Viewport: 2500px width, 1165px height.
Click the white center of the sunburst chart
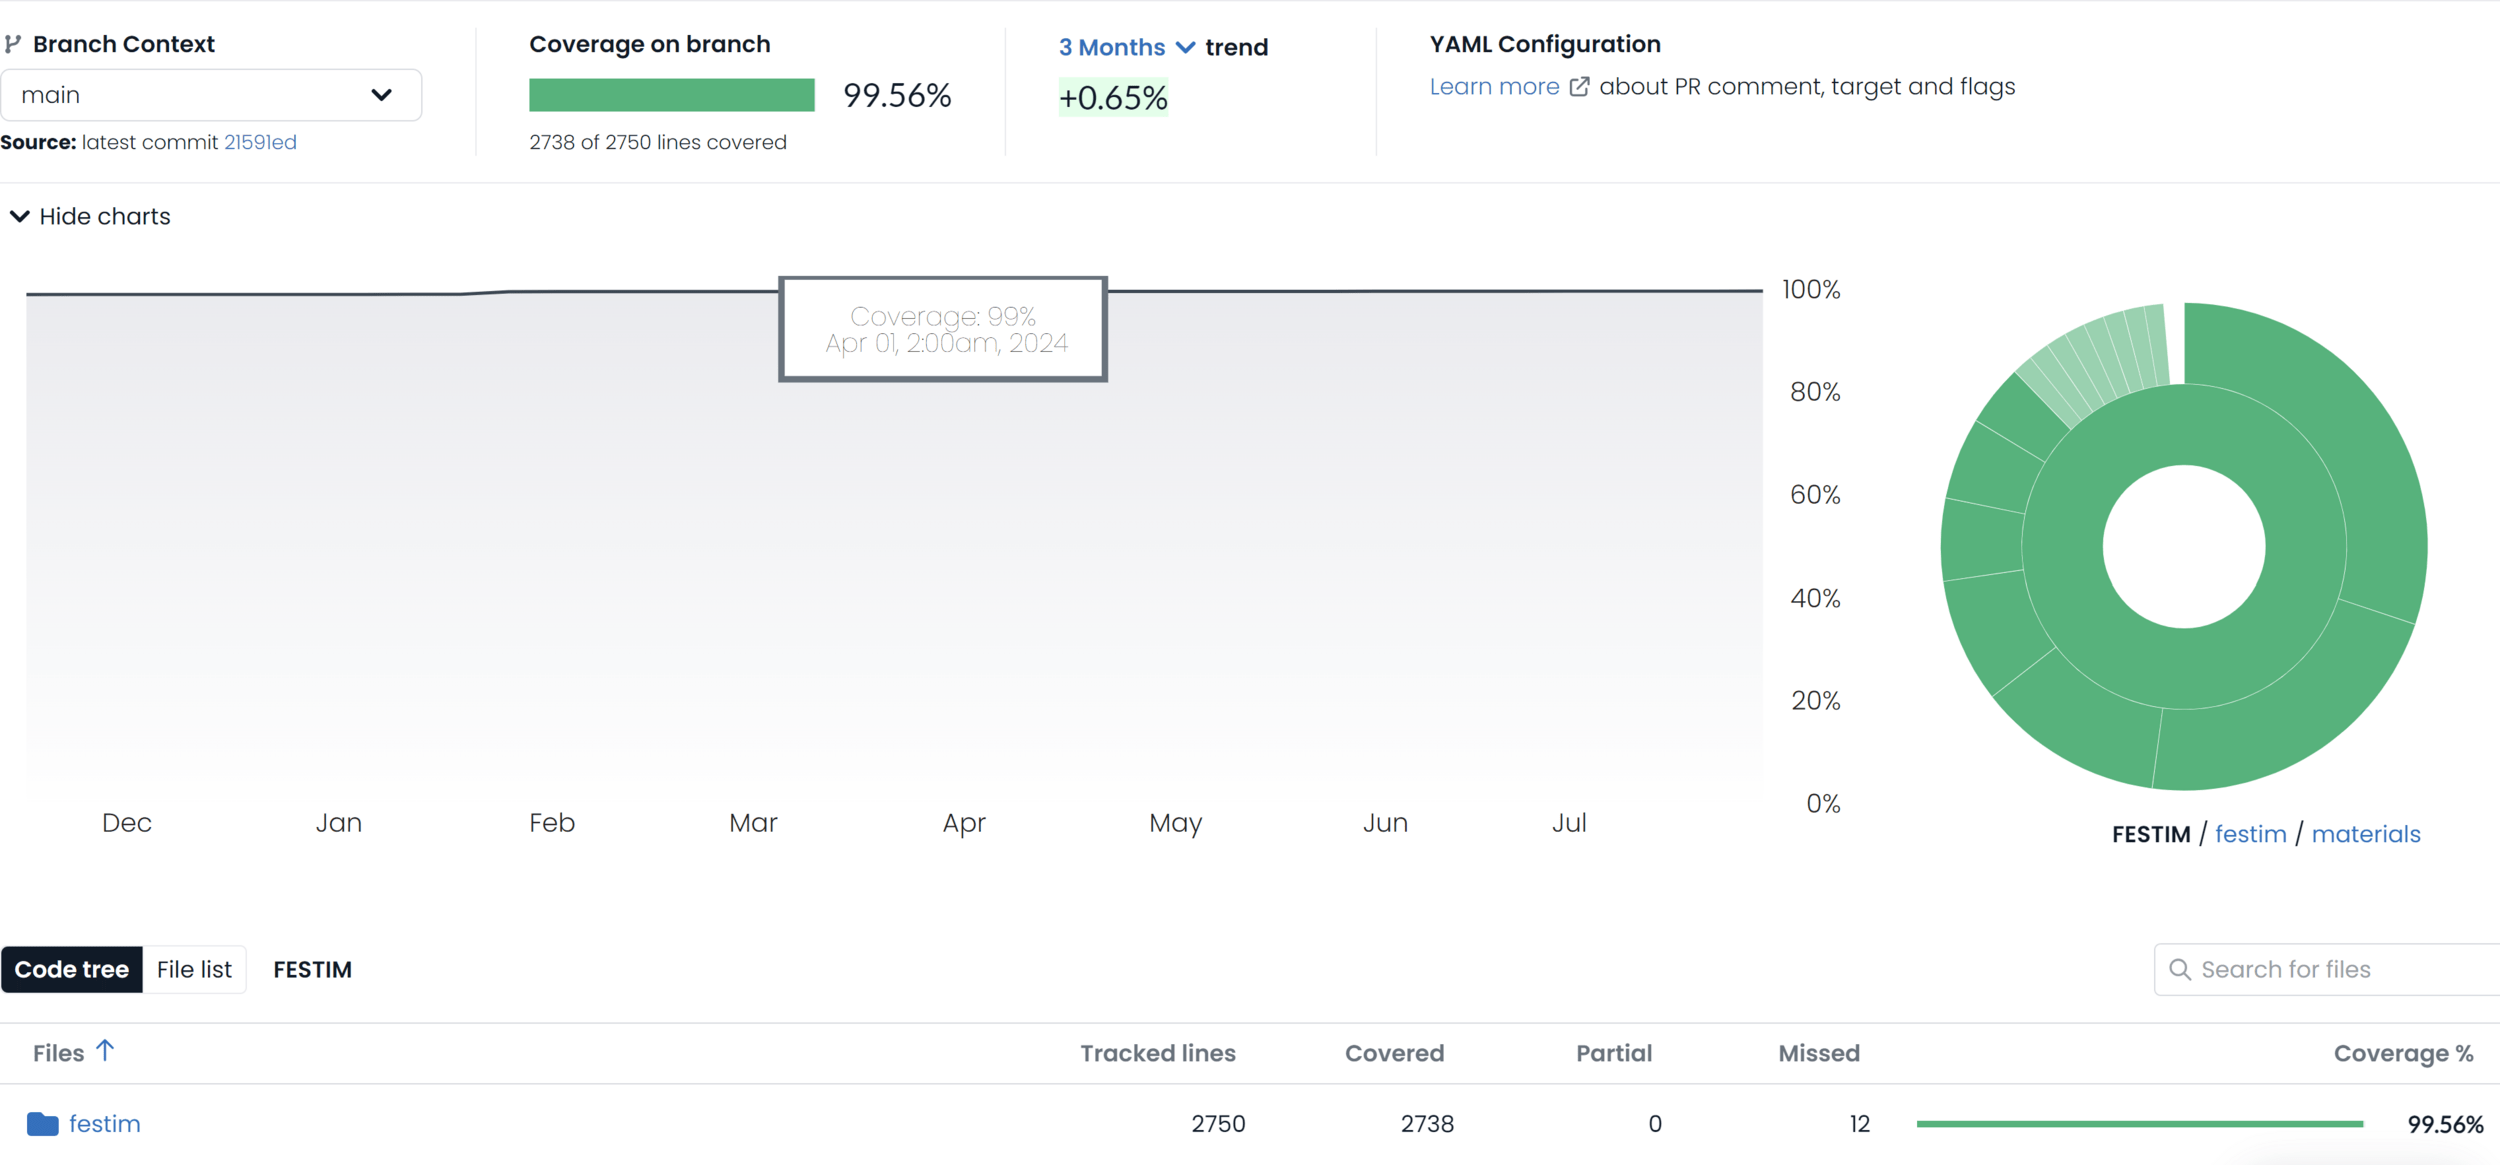point(2183,547)
